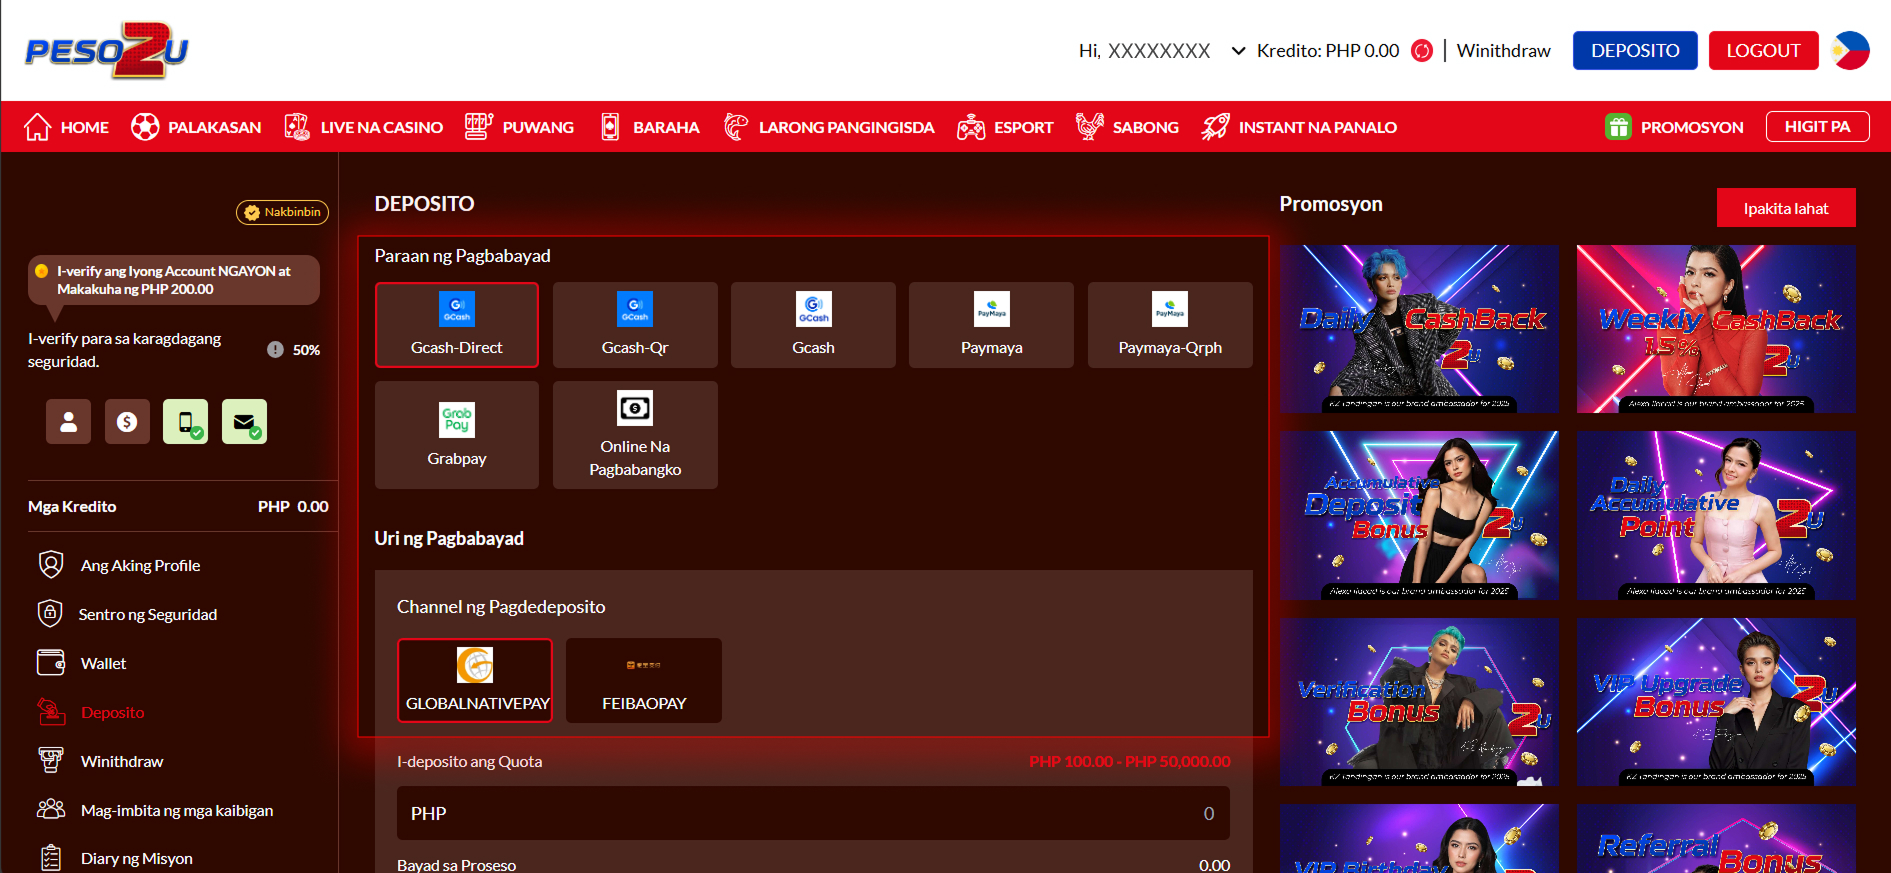Click the PHP deposit amount field
The image size is (1891, 873).
[x=813, y=813]
